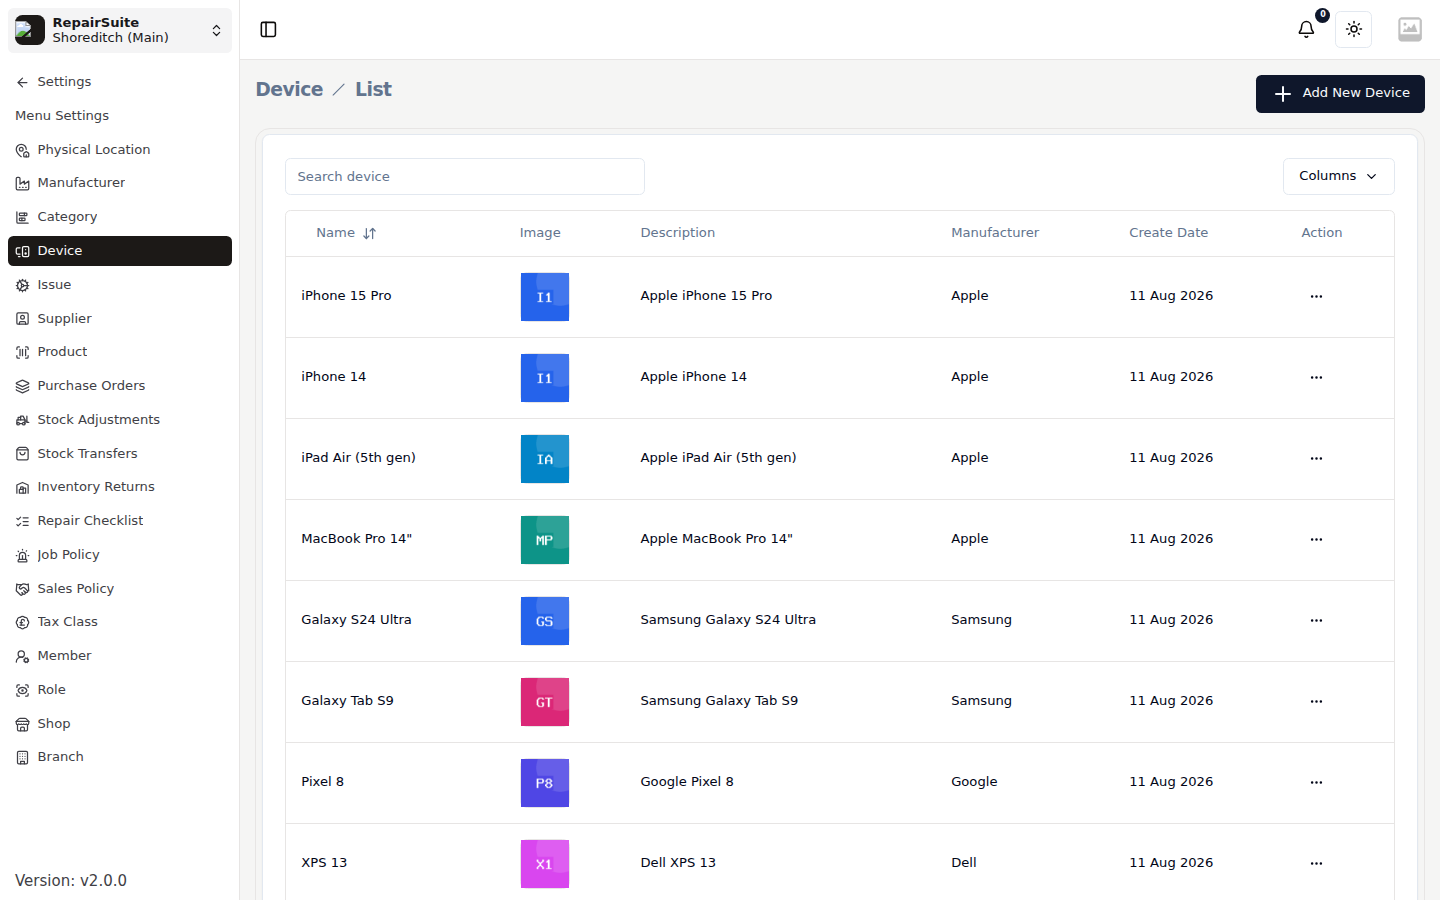Screen dimensions: 1440x900
Task: Click Add New Device button
Action: coord(1340,94)
